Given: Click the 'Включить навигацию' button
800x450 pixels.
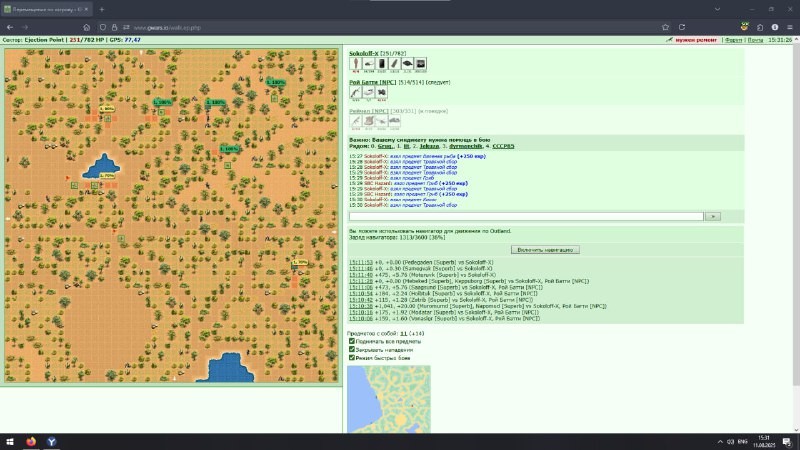Looking at the screenshot, I should 545,249.
